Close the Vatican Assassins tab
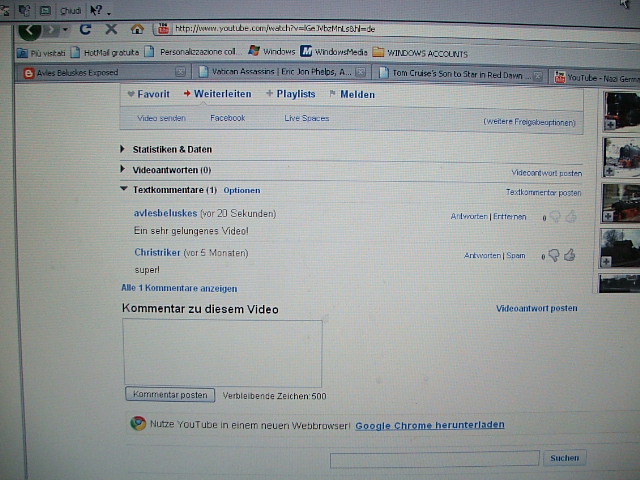 pyautogui.click(x=360, y=72)
